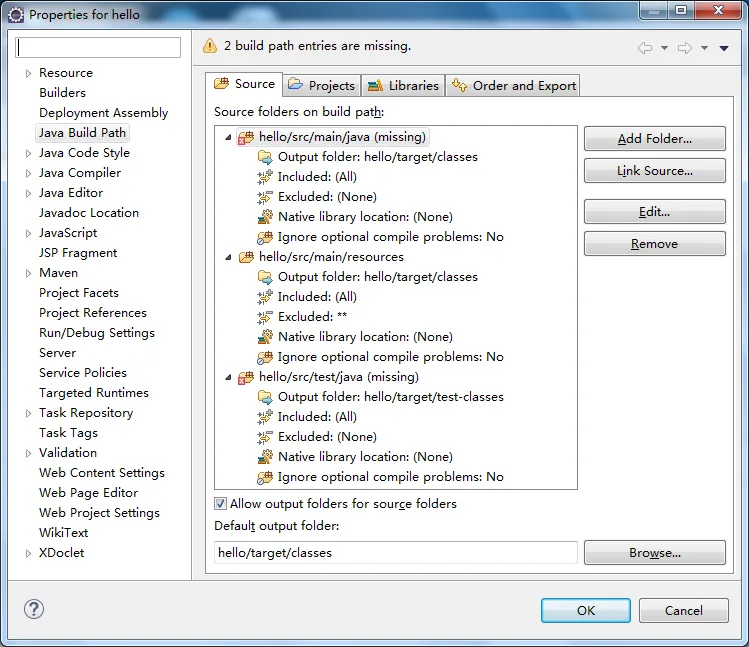Expand the Task Repository node
Image resolution: width=749 pixels, height=647 pixels.
point(28,413)
